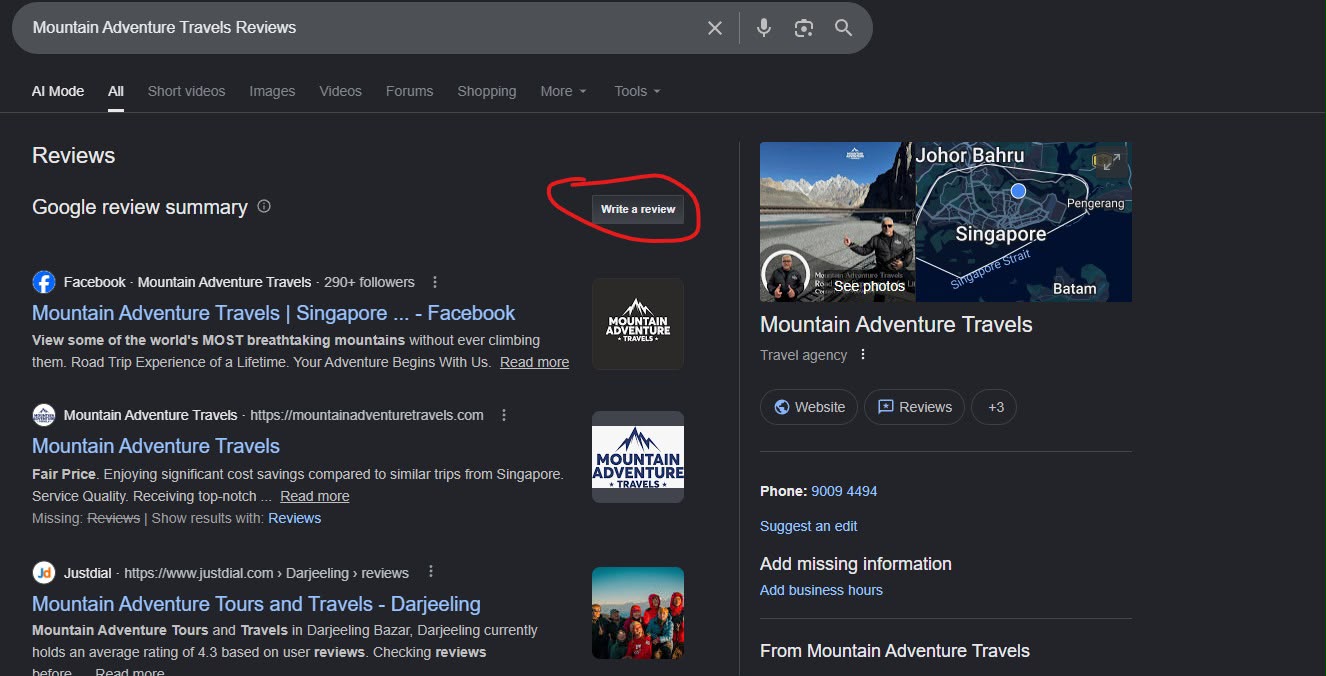Open Mountain Adventure Tours and Travels Darjeeling link

point(256,604)
